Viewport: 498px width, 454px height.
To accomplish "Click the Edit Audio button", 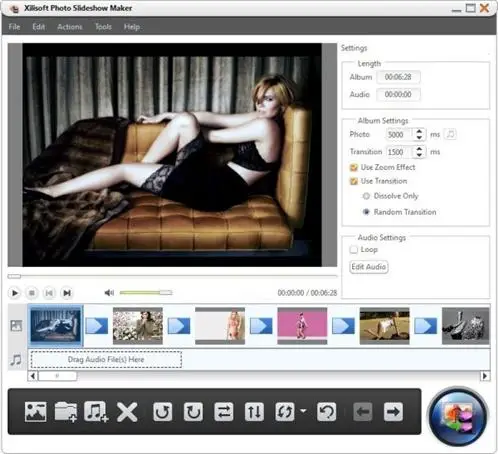I will click(x=369, y=267).
